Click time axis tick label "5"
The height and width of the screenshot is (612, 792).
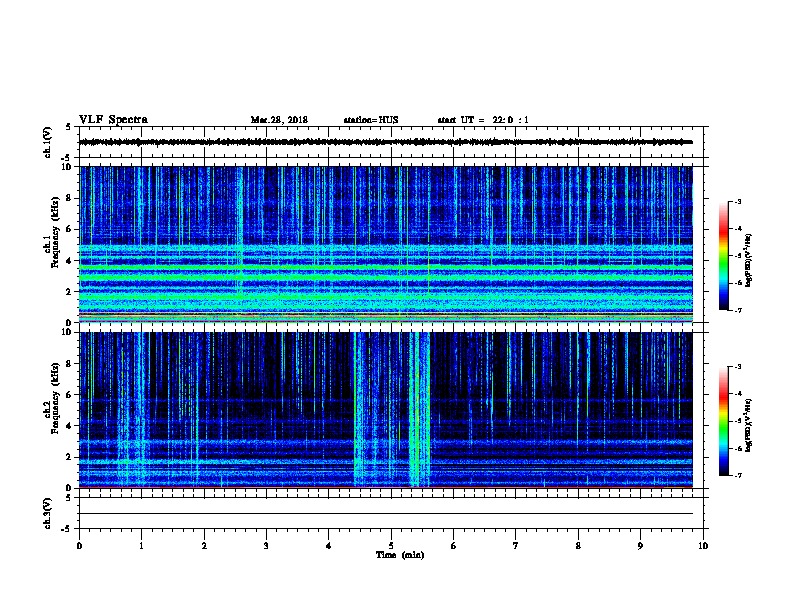[391, 546]
